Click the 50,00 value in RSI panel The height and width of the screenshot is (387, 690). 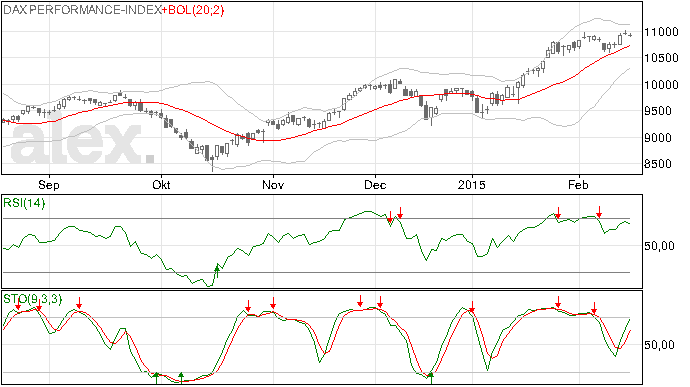coord(660,246)
